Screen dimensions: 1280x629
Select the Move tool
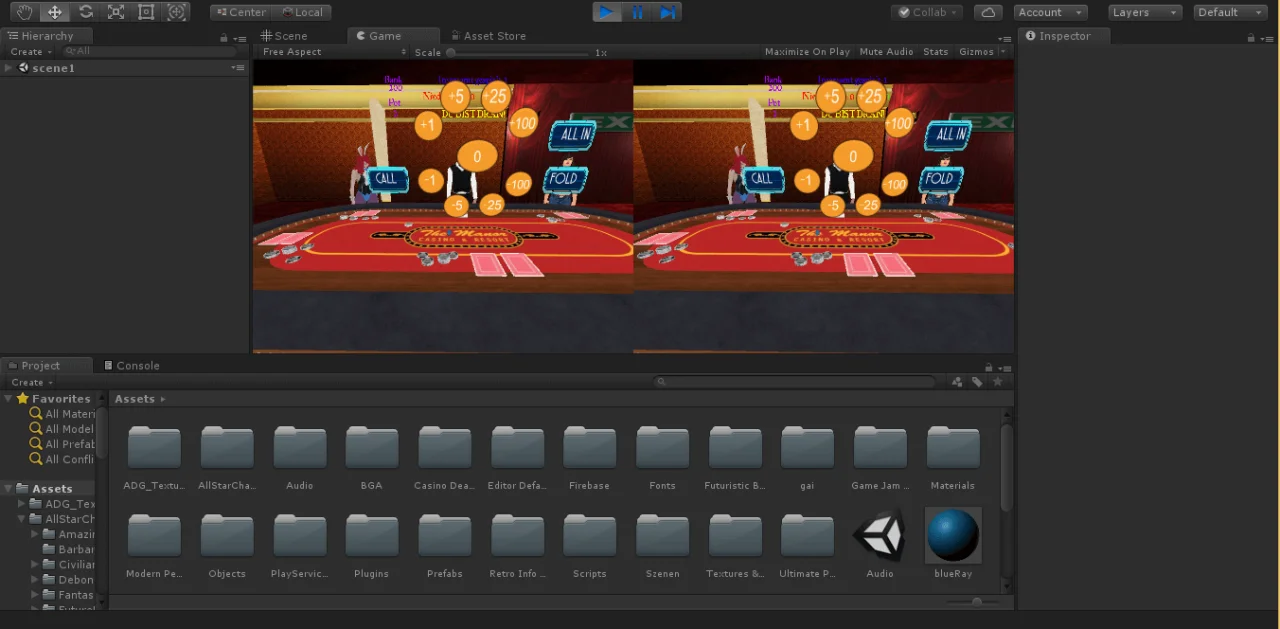54,12
